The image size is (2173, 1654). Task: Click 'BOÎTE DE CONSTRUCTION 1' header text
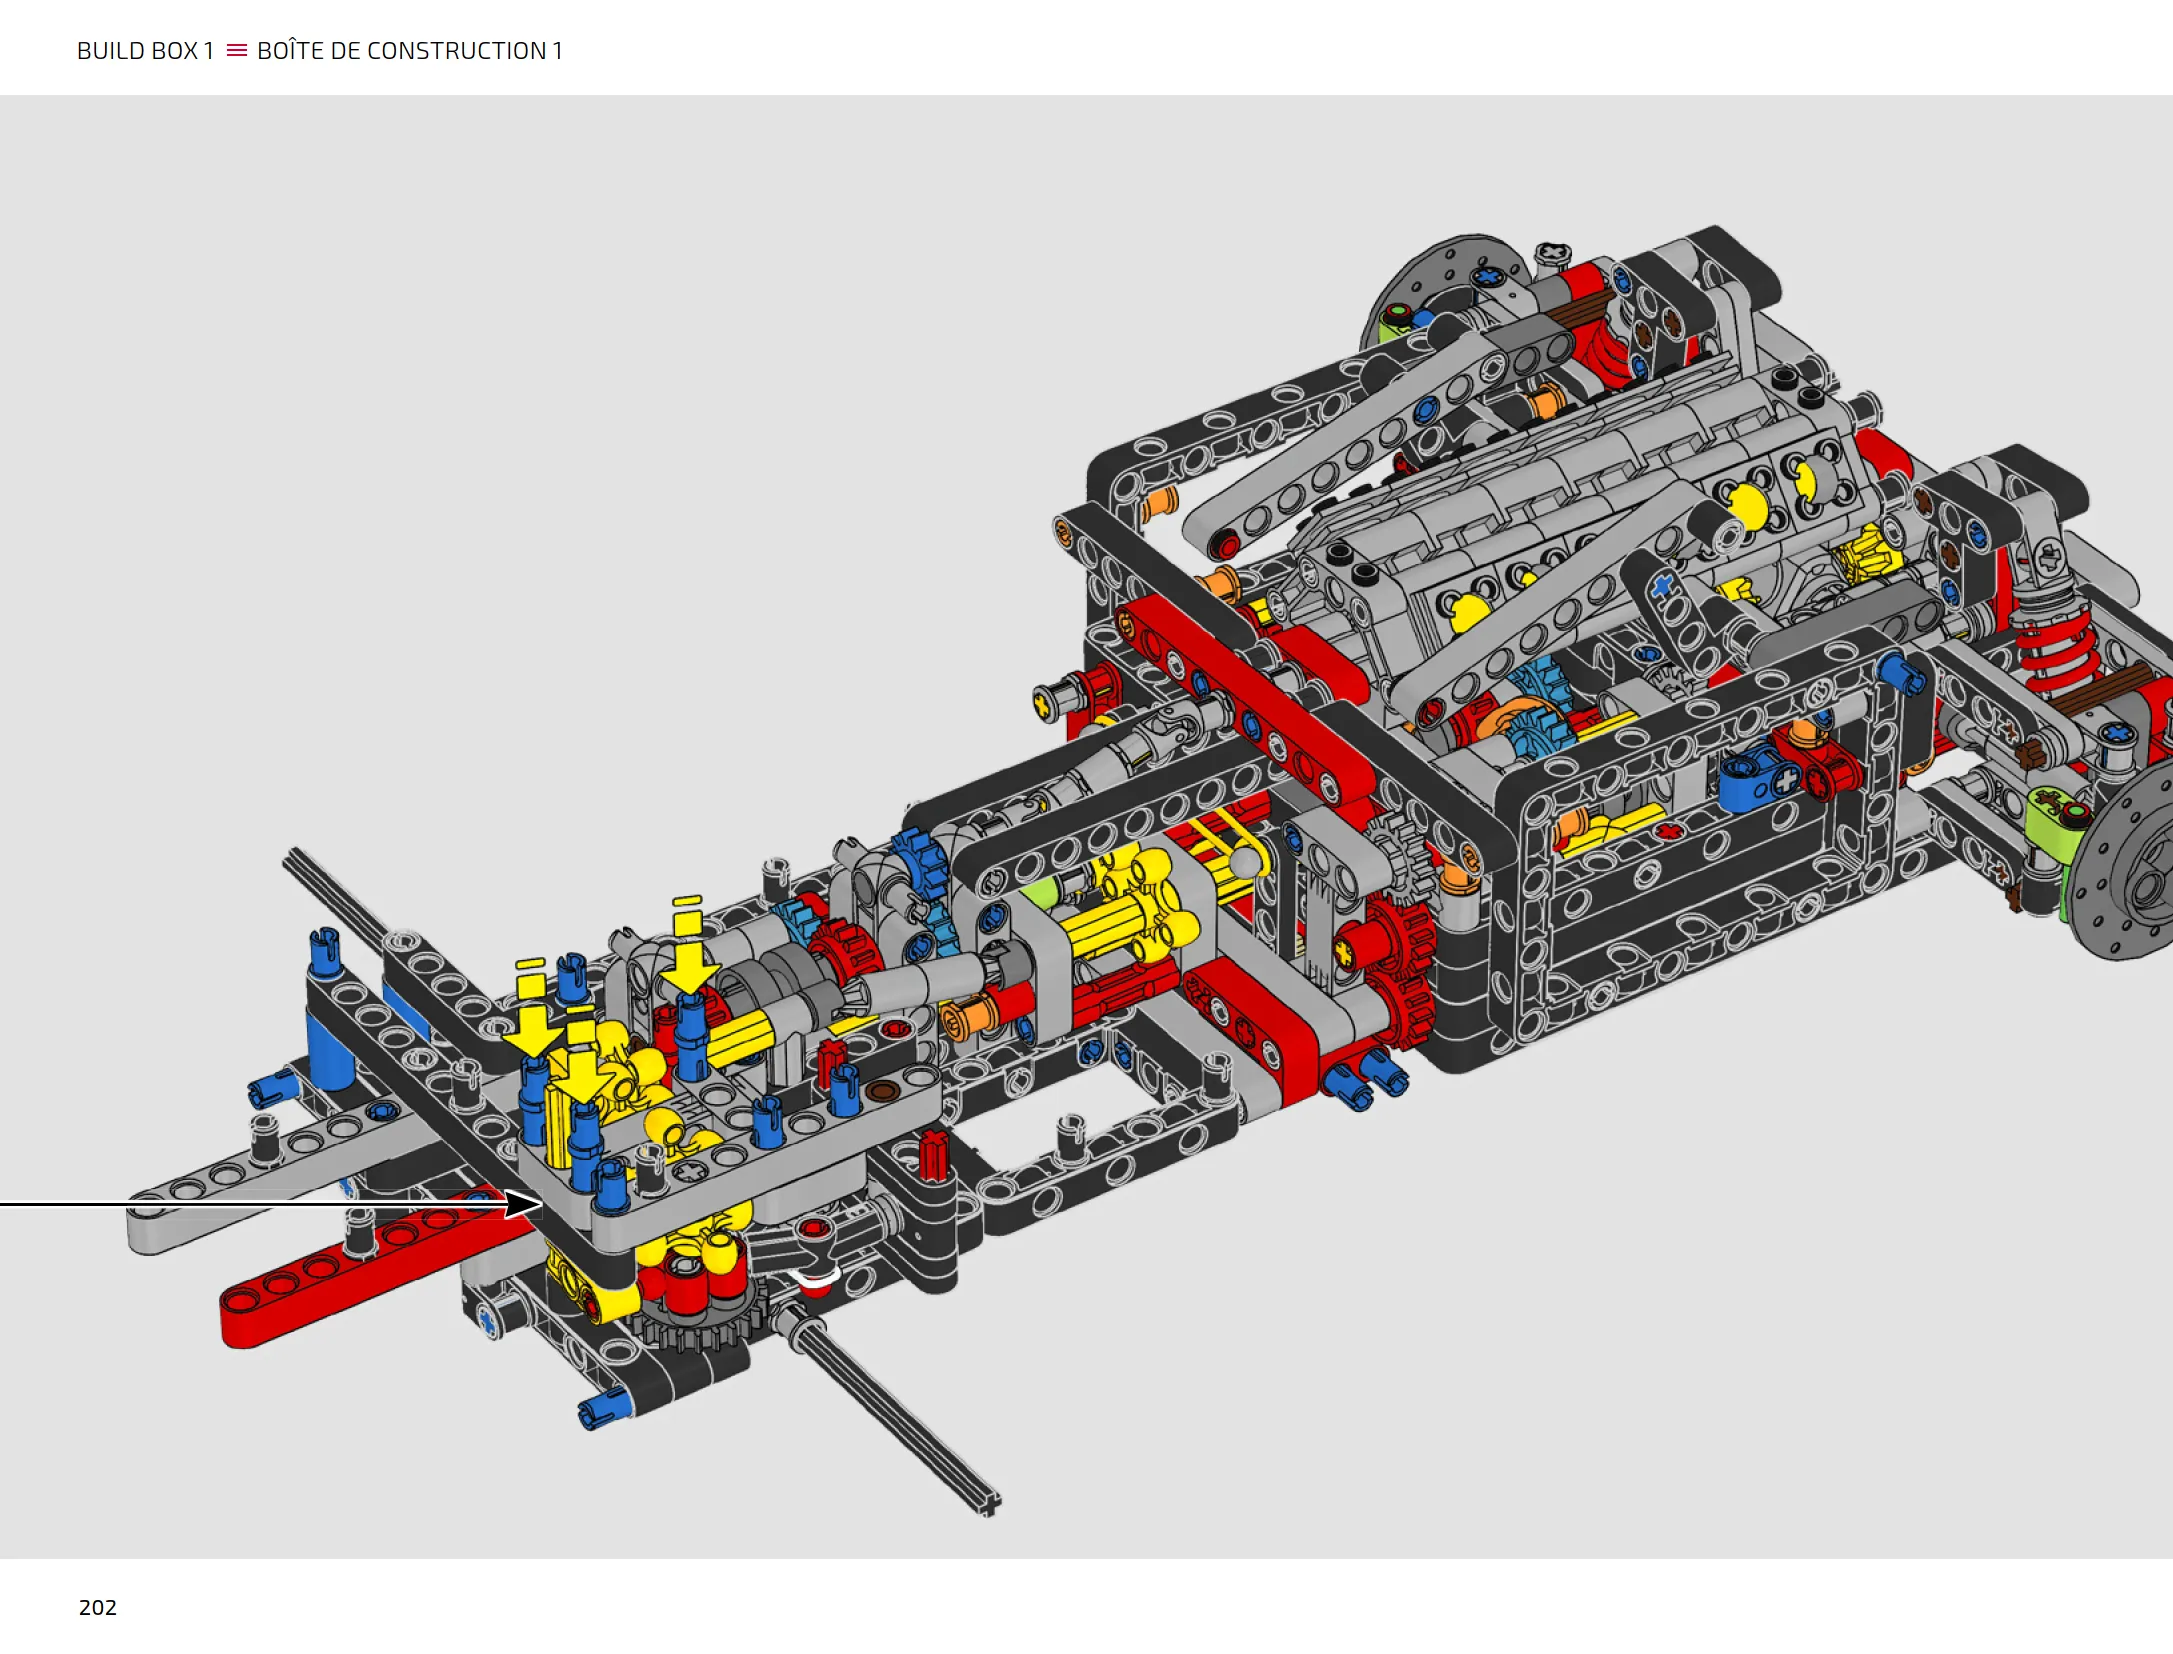410,50
